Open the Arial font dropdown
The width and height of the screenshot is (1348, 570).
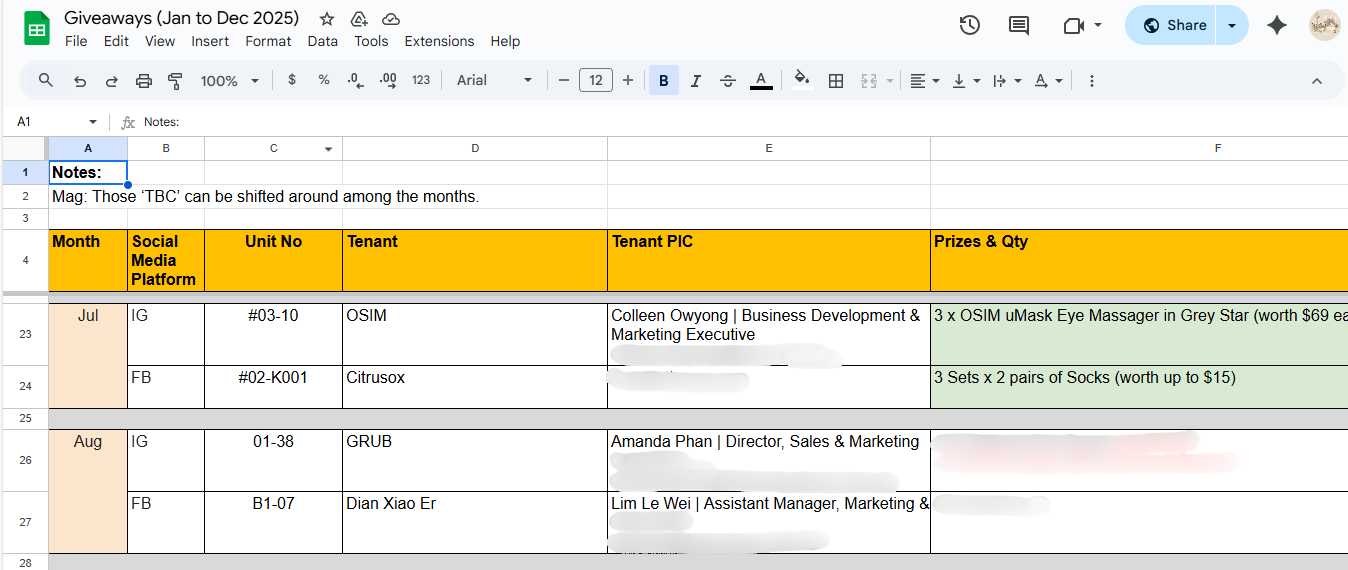click(x=494, y=81)
